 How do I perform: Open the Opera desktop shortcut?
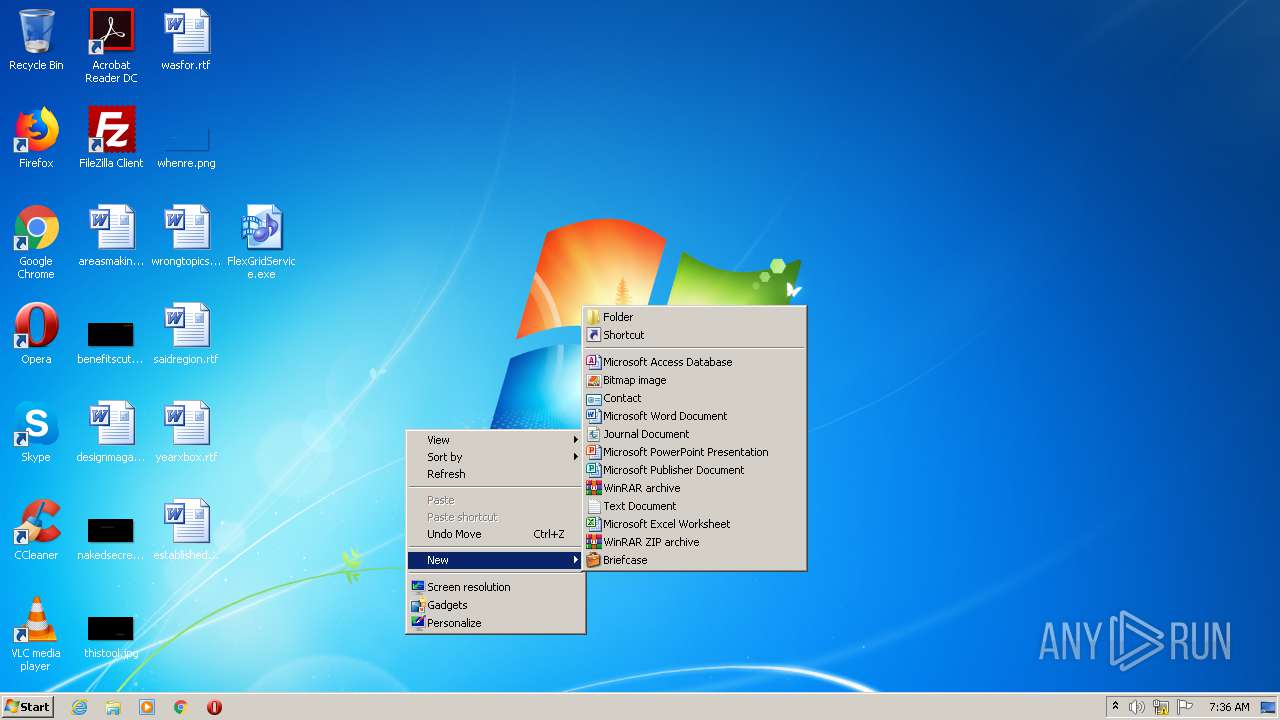click(36, 334)
